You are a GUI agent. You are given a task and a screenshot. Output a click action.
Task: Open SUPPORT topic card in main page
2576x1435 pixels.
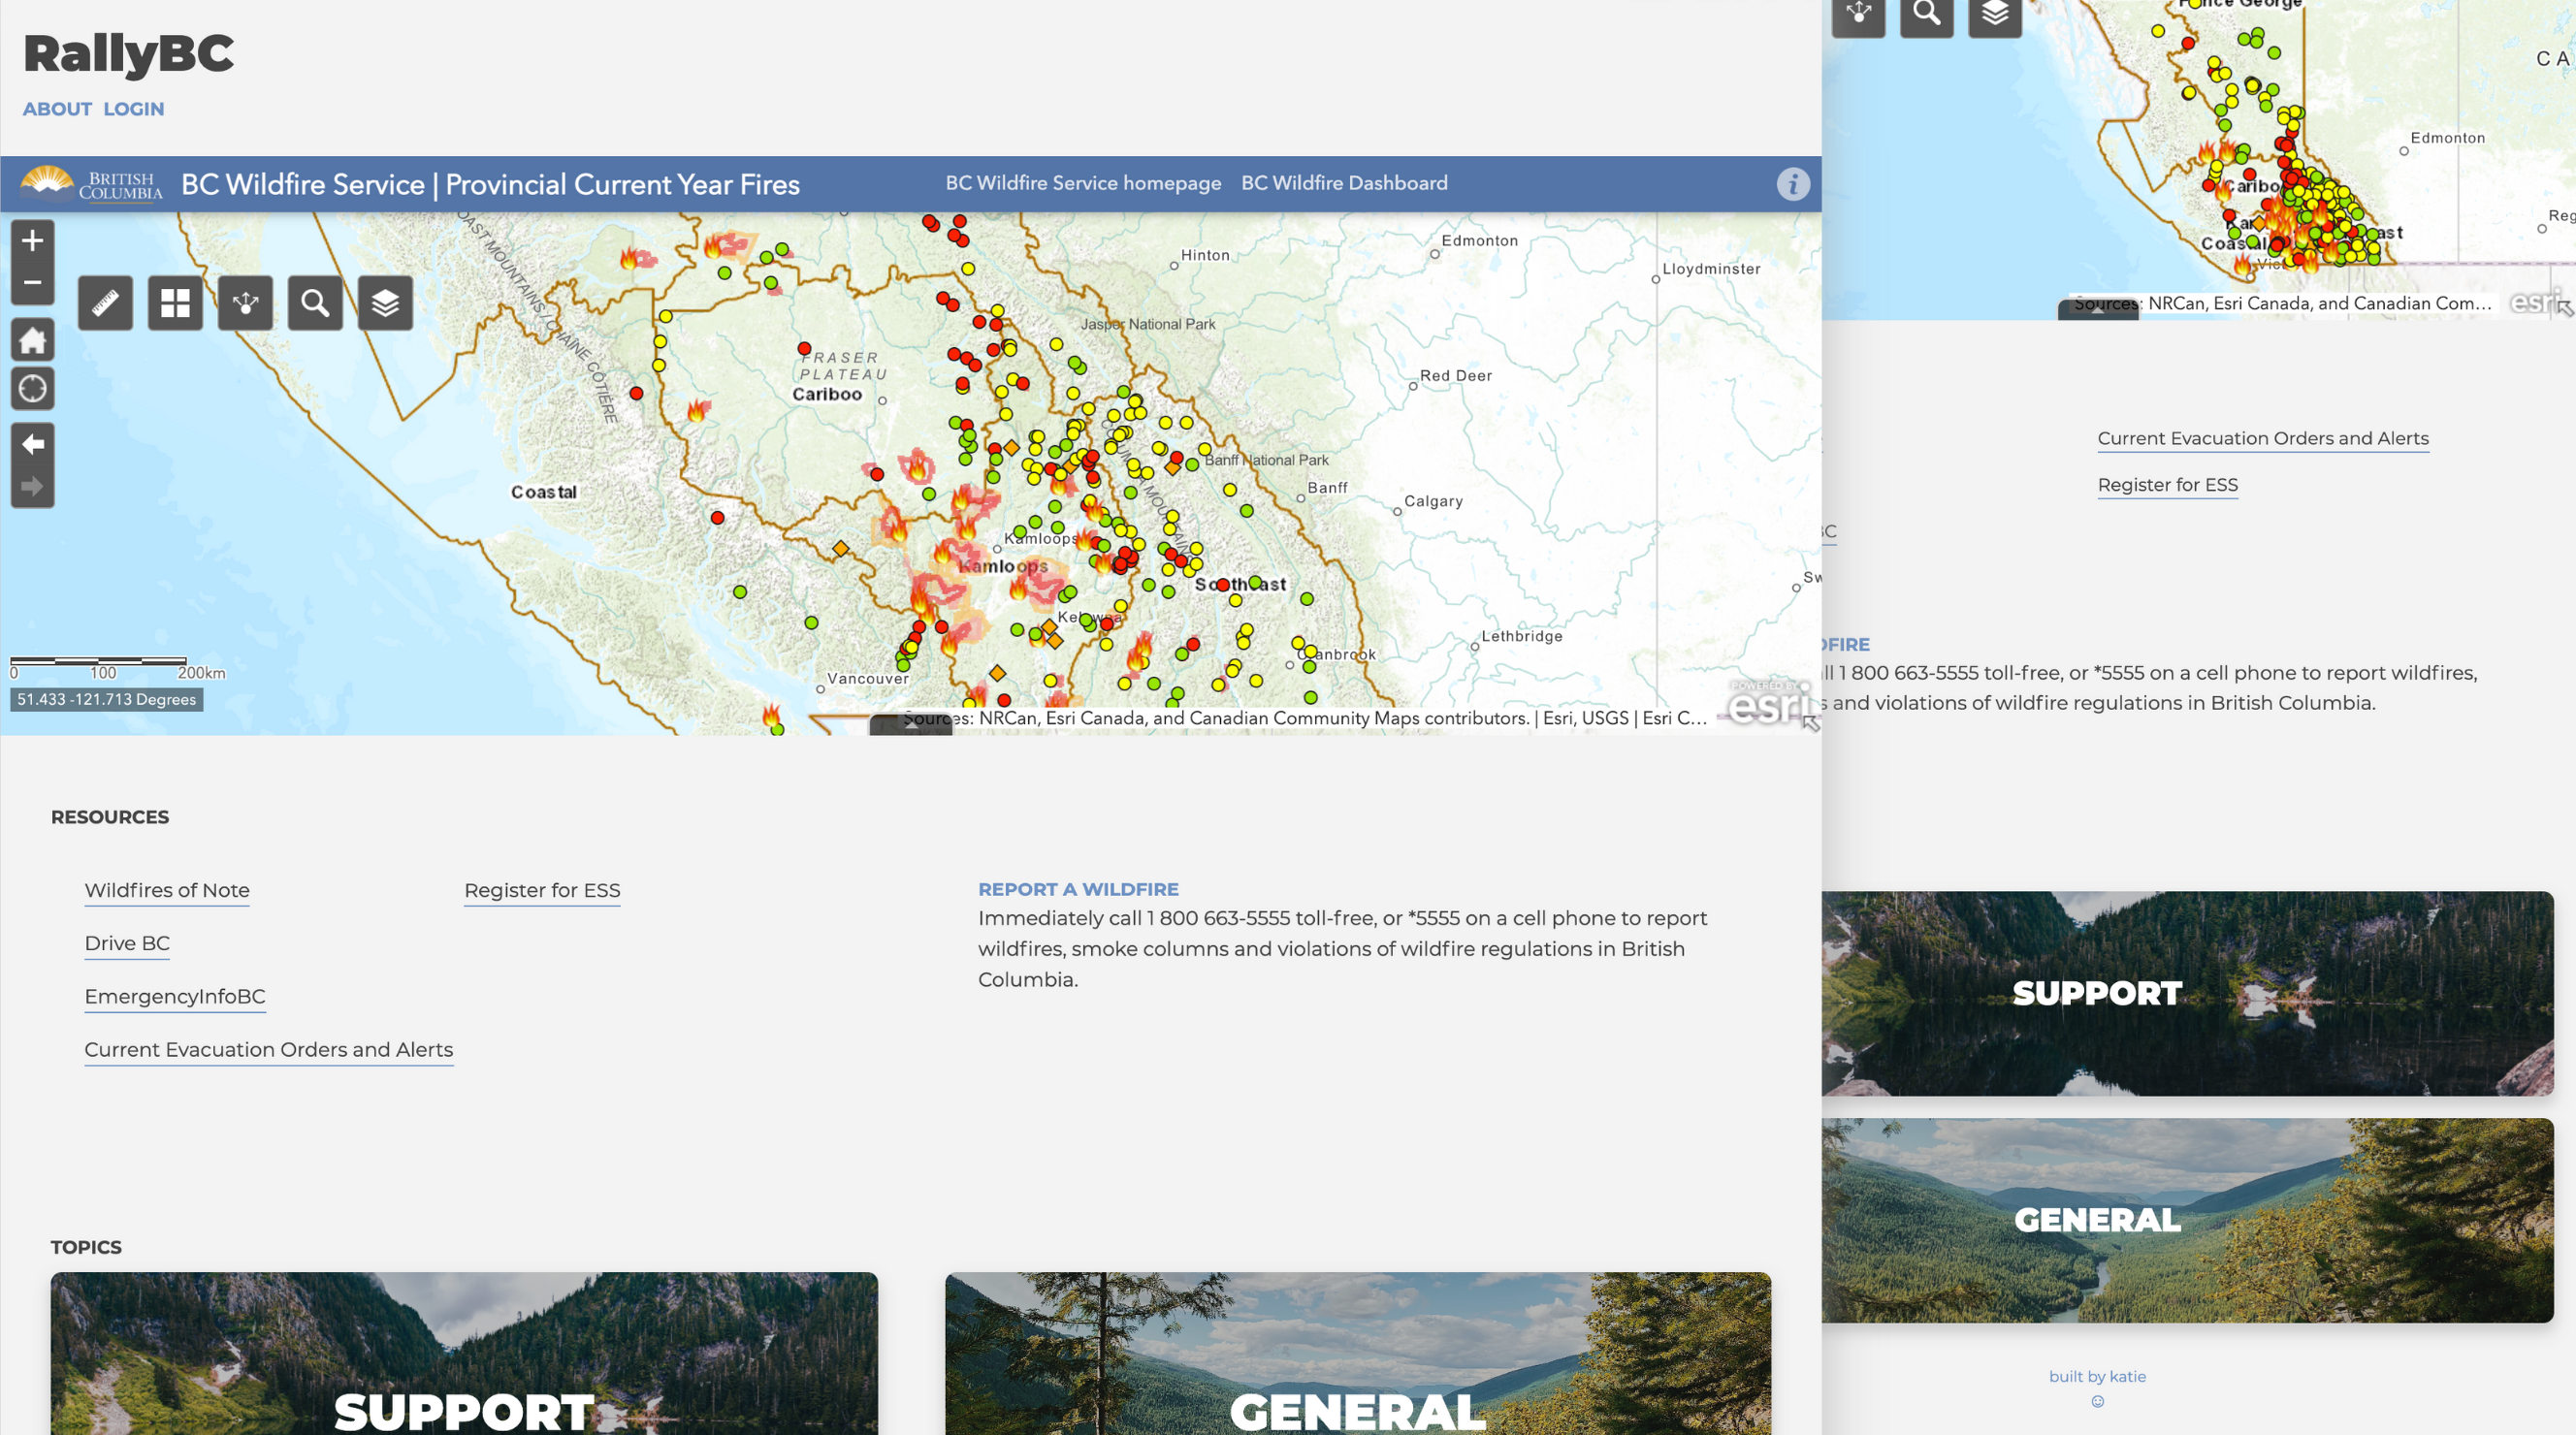click(x=464, y=1354)
